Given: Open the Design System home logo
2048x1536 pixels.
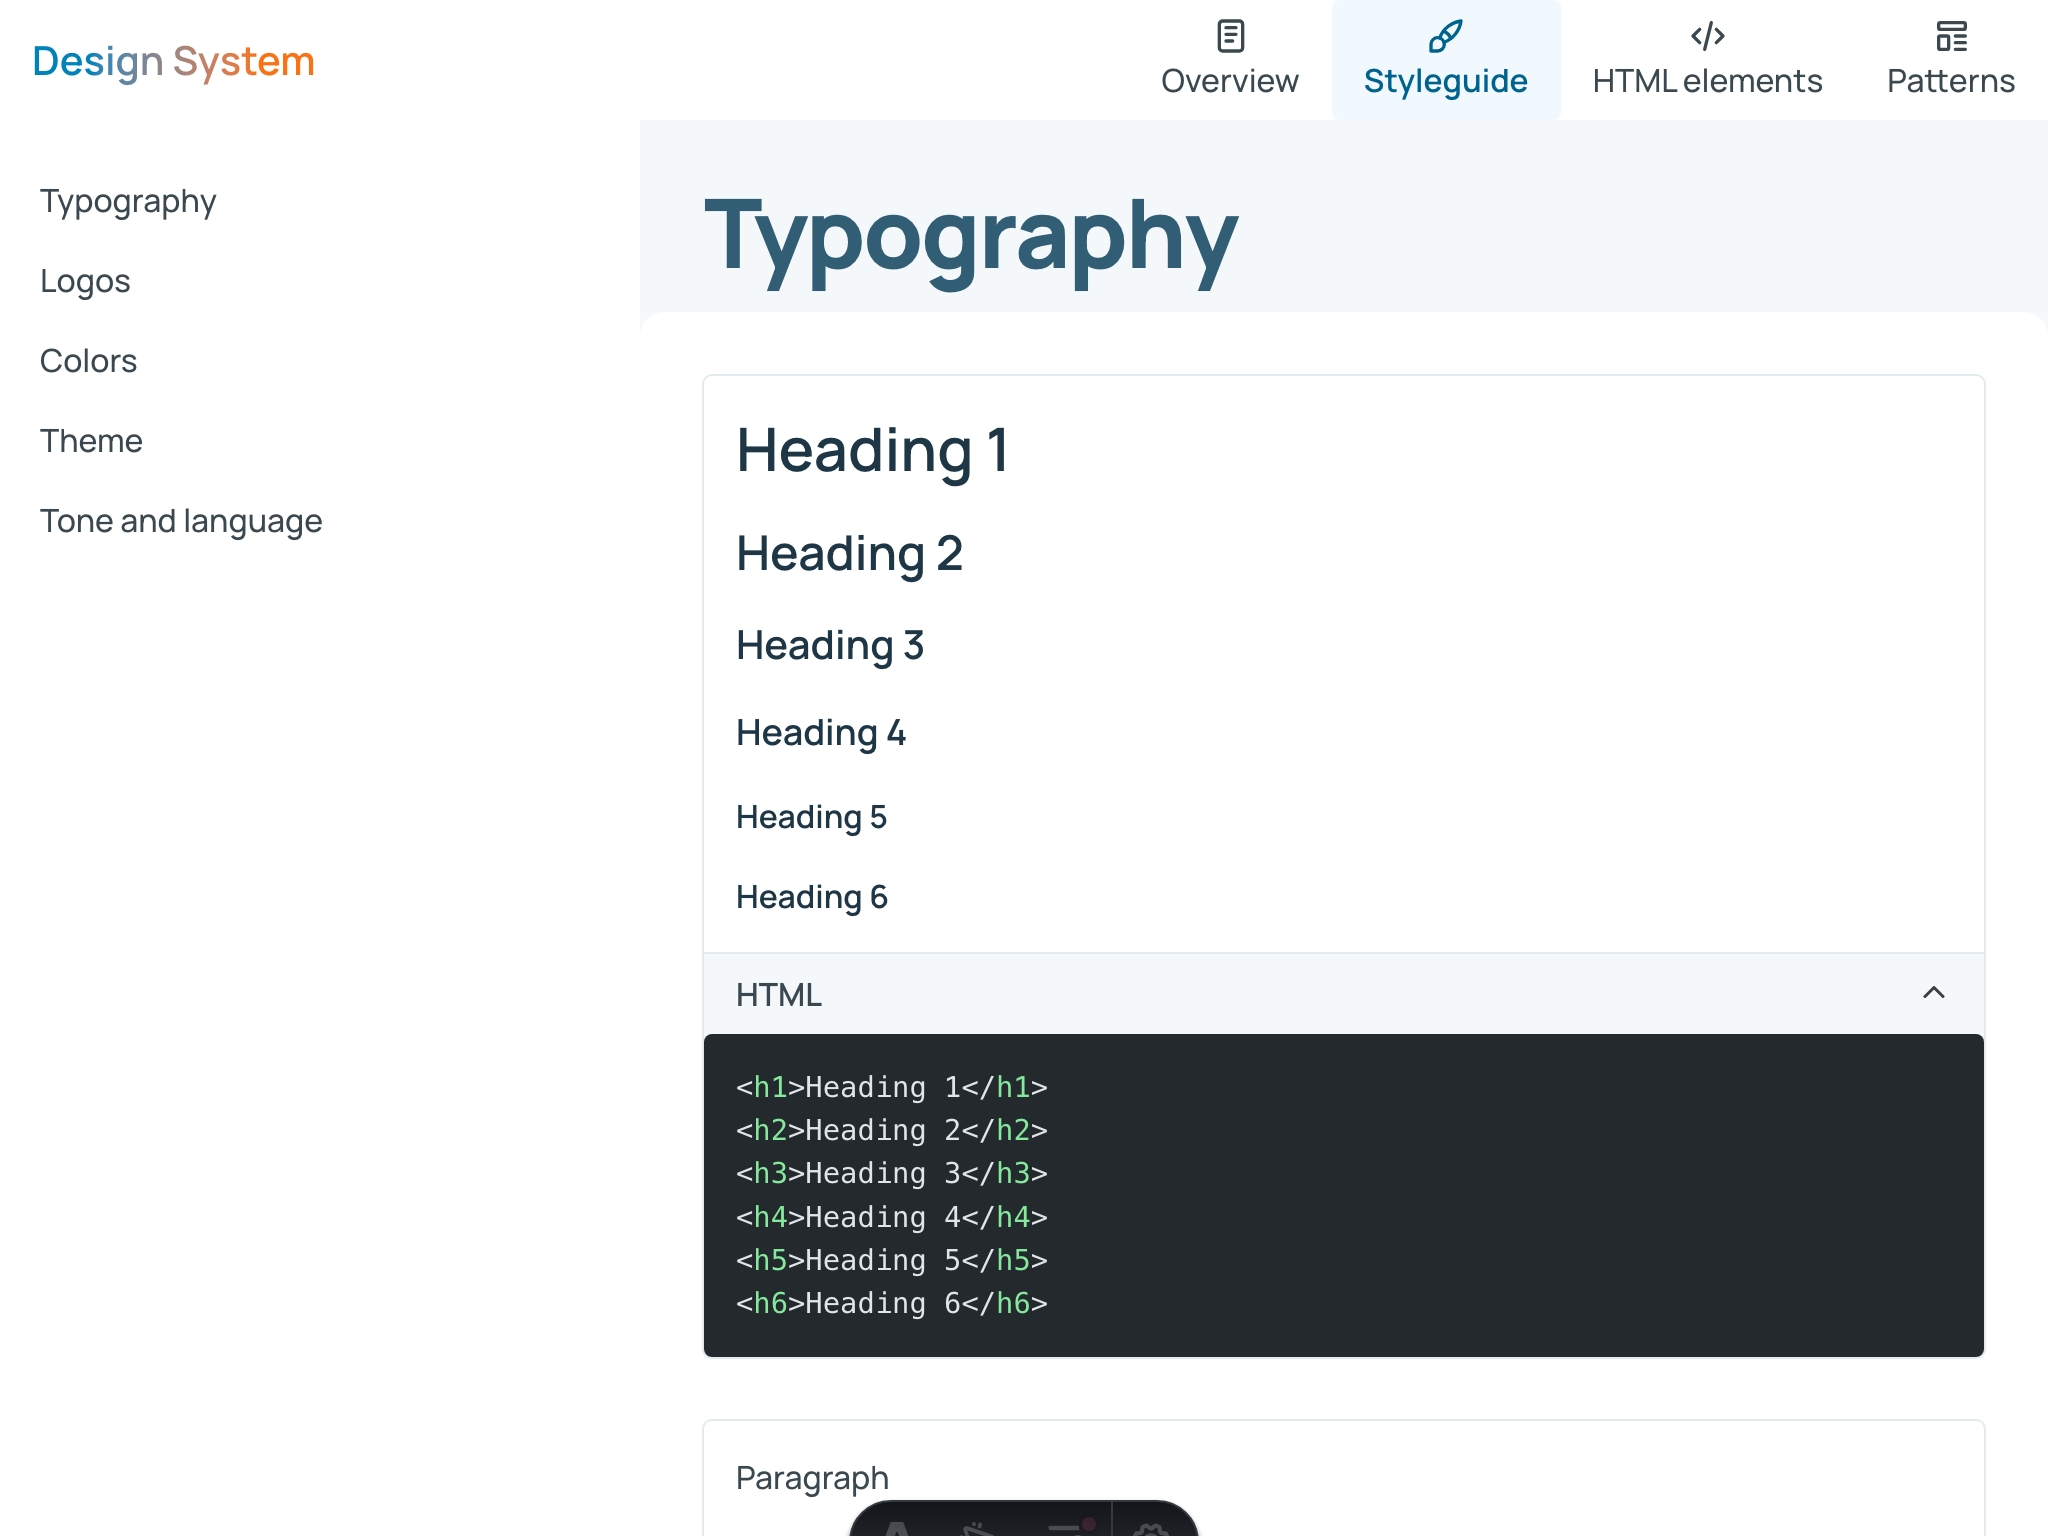Looking at the screenshot, I should (x=174, y=62).
